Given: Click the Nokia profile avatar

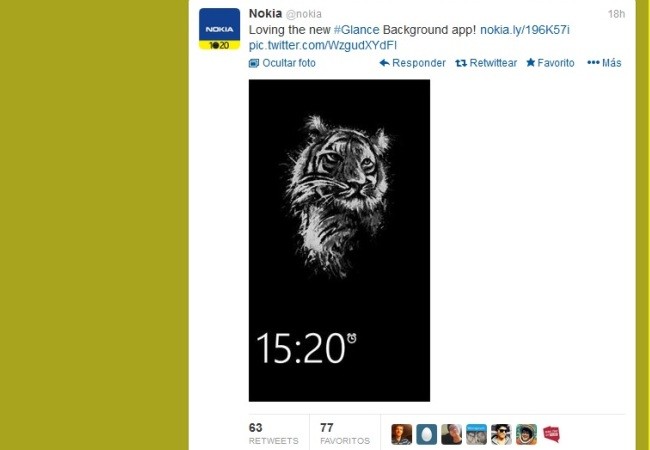Looking at the screenshot, I should coord(219,29).
